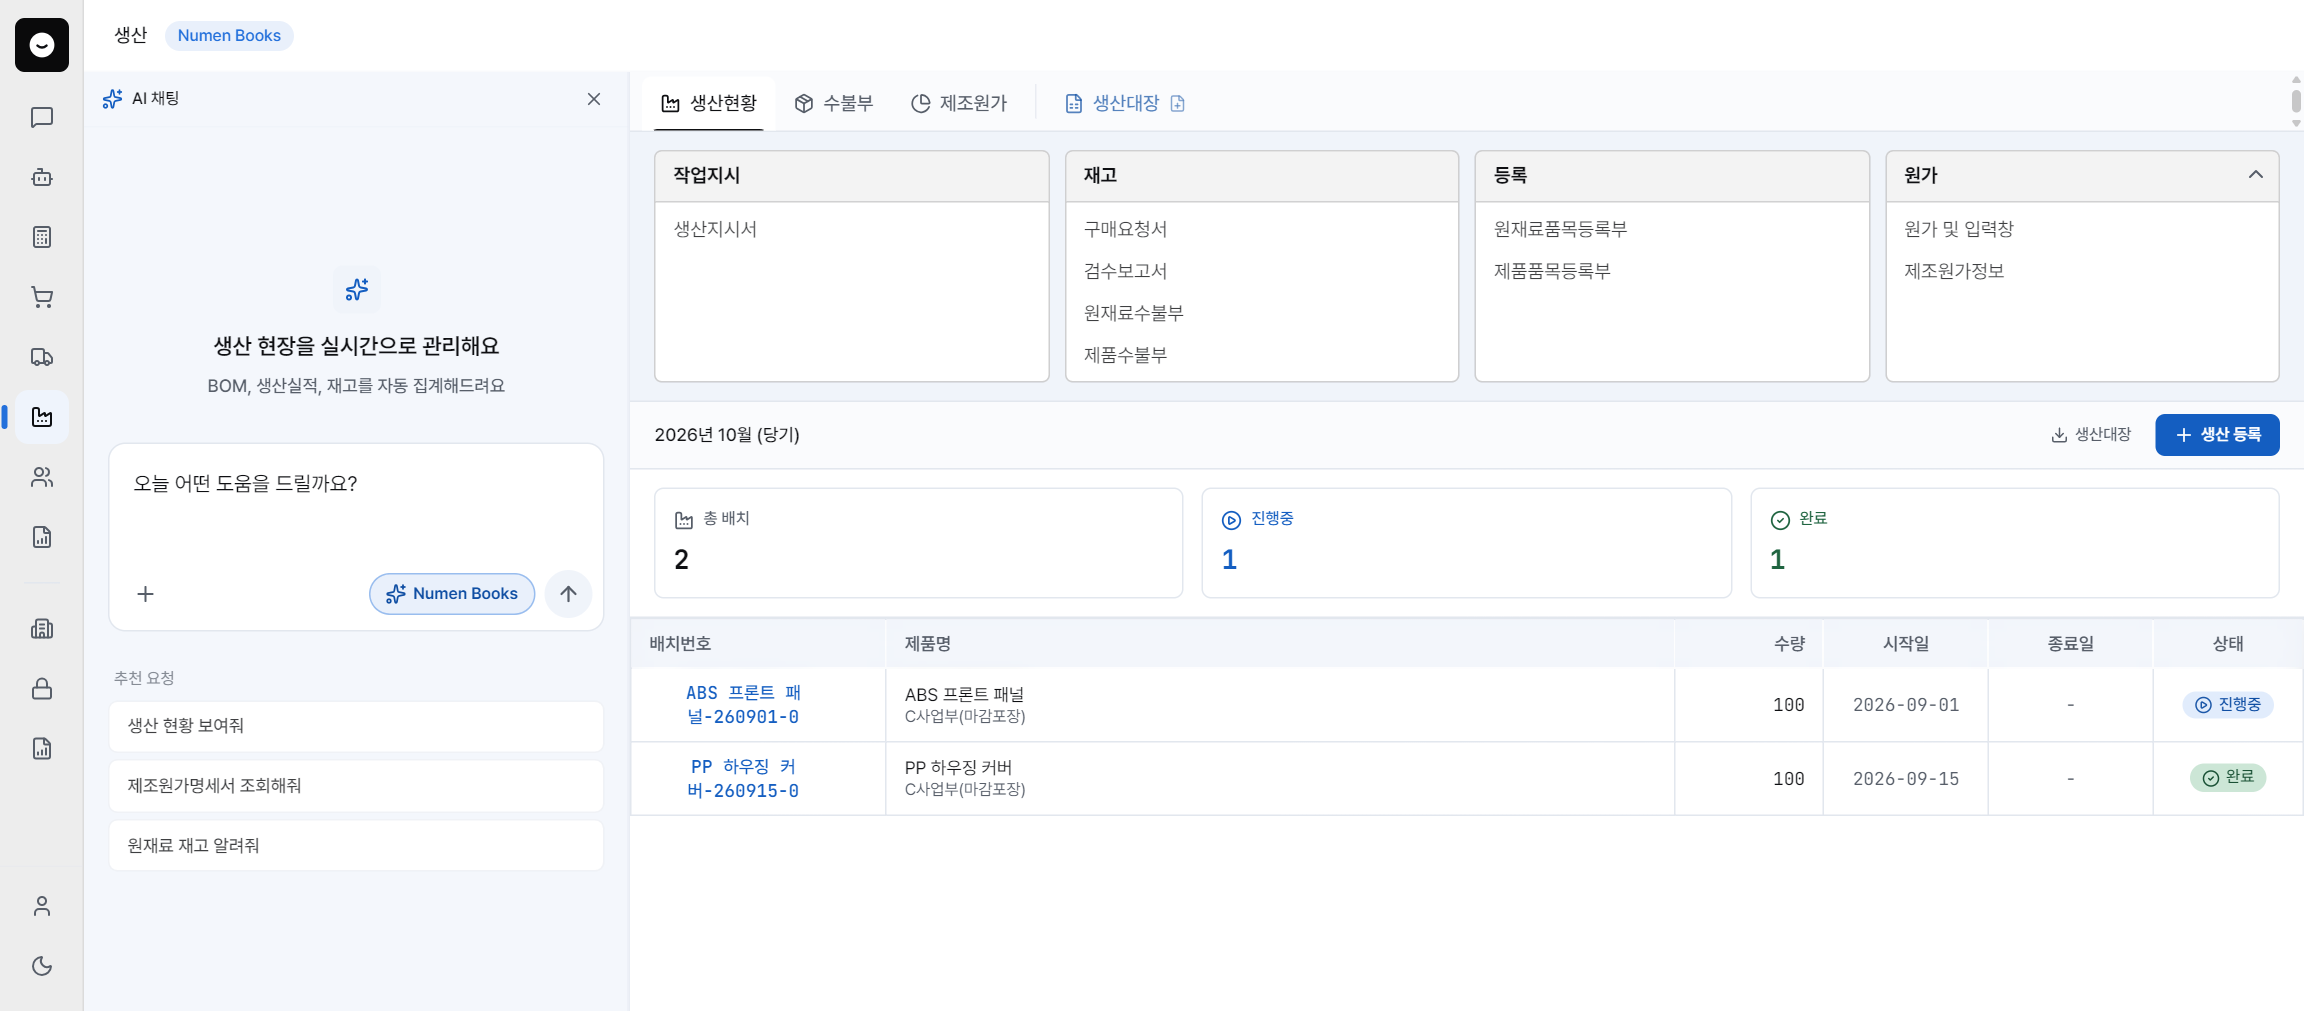Select suggestion 제조원가명세서 조회해줘
The image size is (2304, 1011).
356,786
